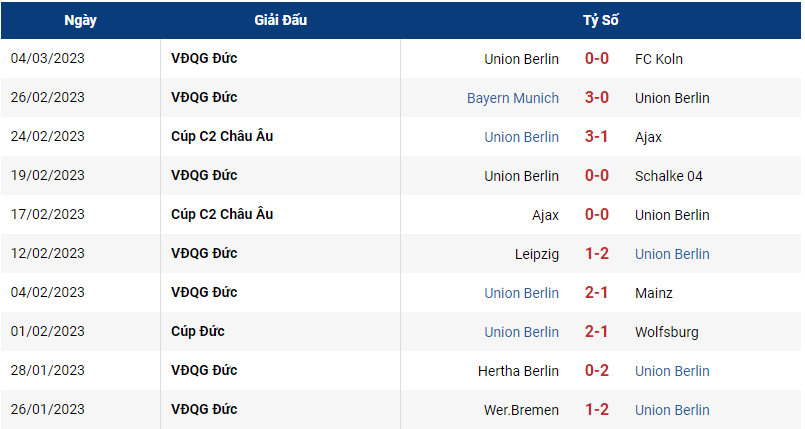
Task: Open the Cúp Đức competition entry
Action: click(x=198, y=331)
